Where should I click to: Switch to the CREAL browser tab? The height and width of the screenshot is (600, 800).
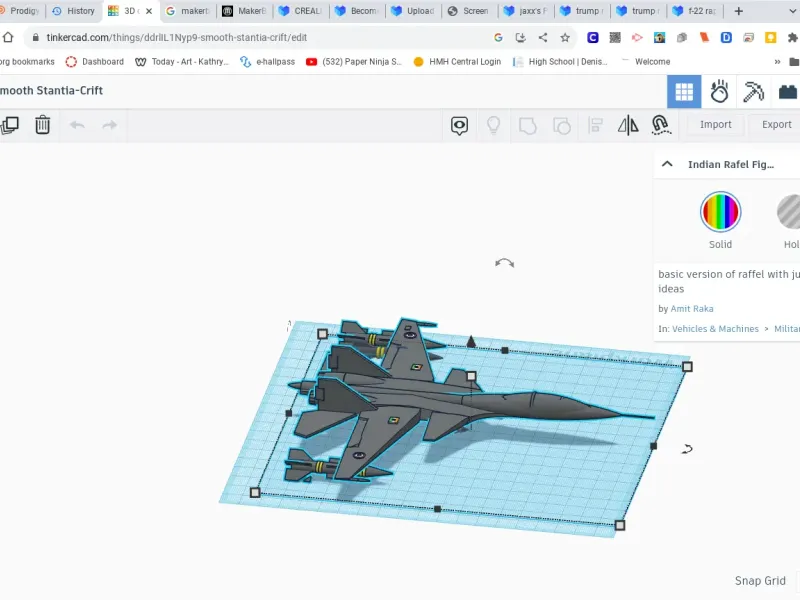point(301,11)
